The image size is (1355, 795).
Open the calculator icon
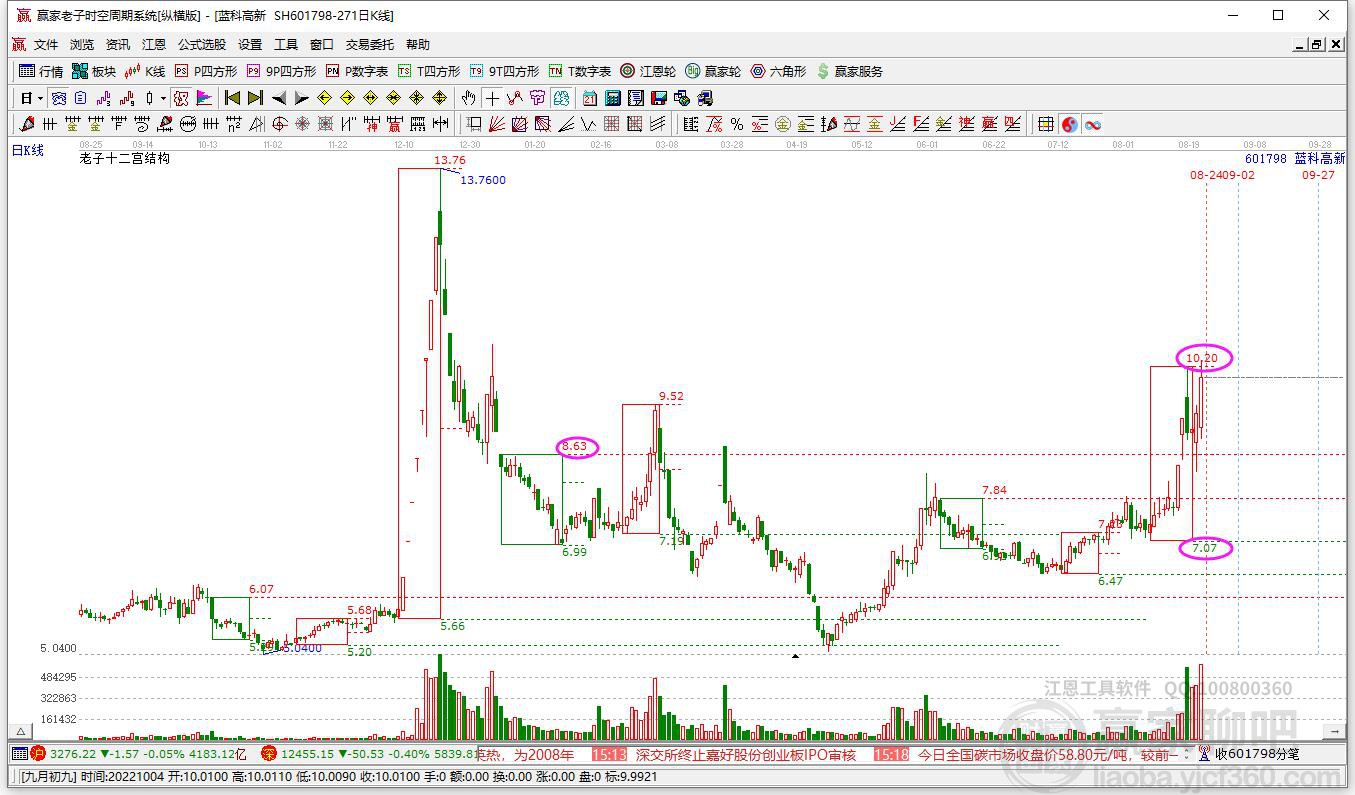coord(612,98)
